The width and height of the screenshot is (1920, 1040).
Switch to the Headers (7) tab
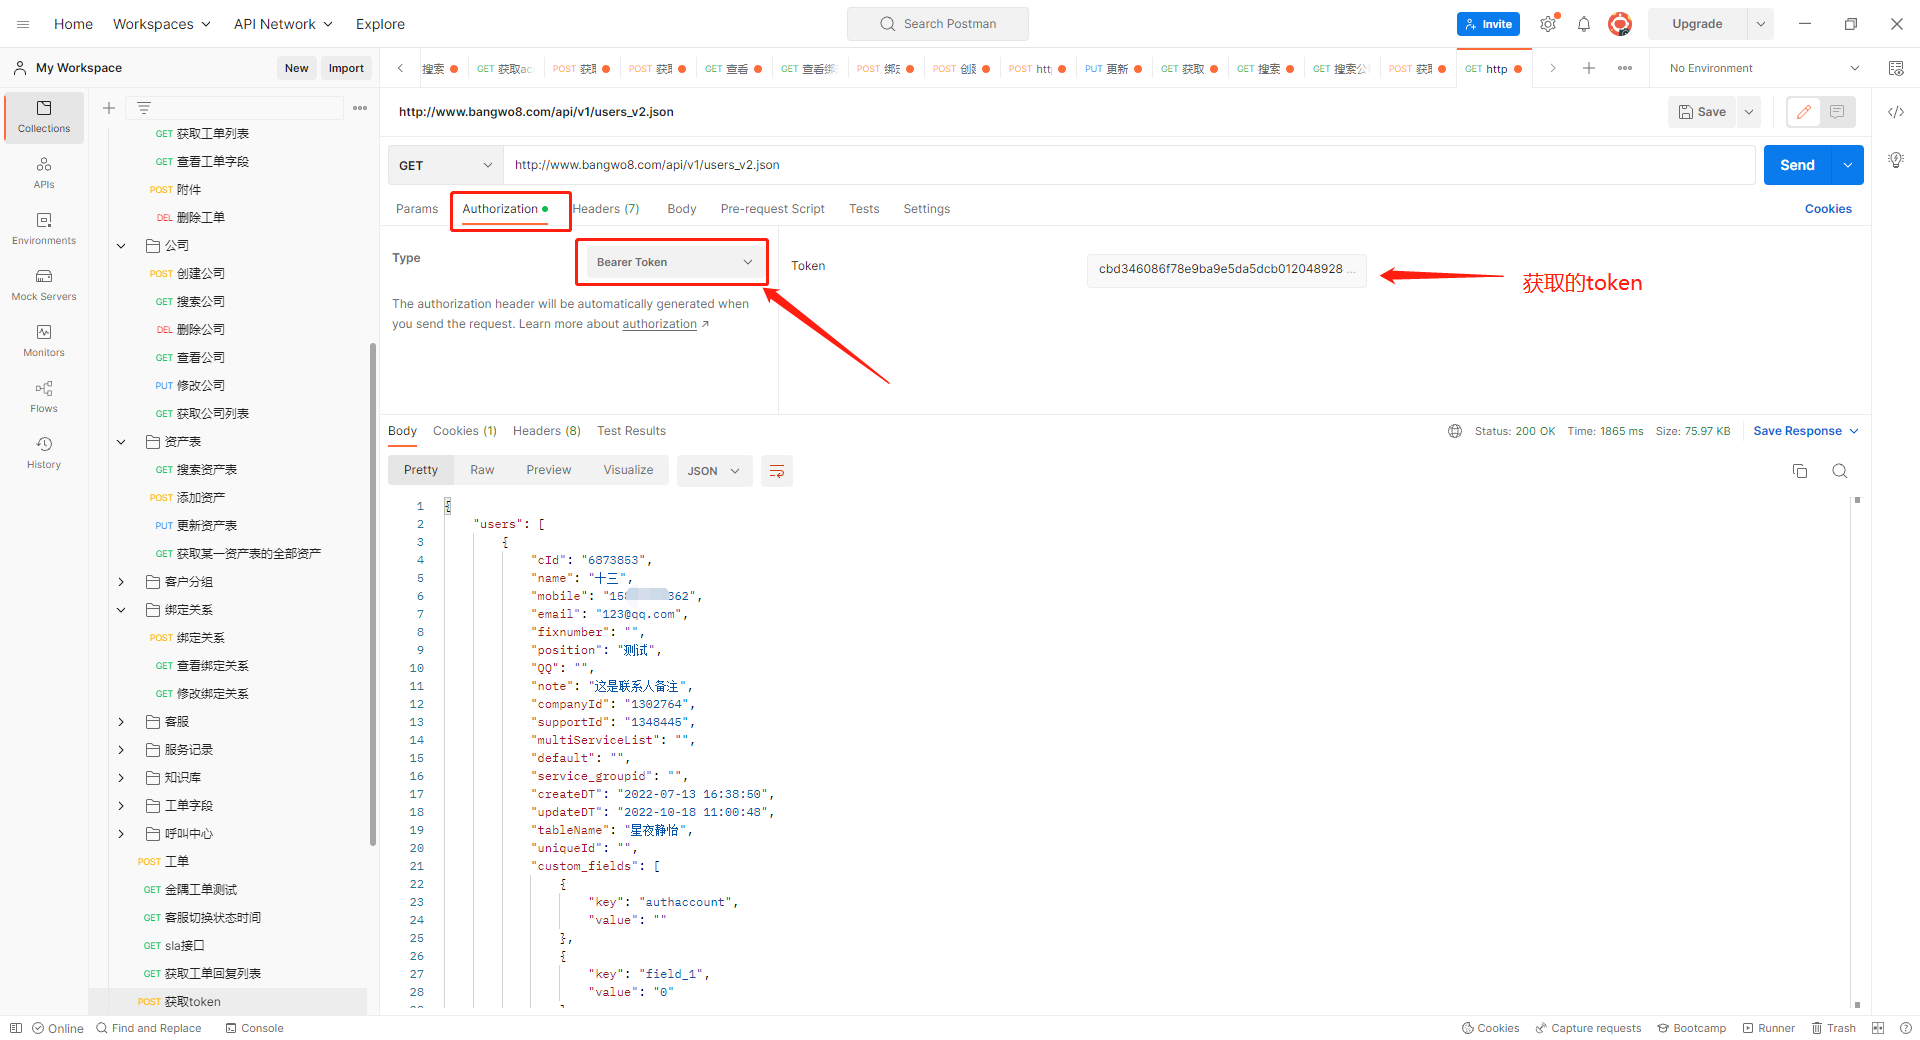[606, 209]
